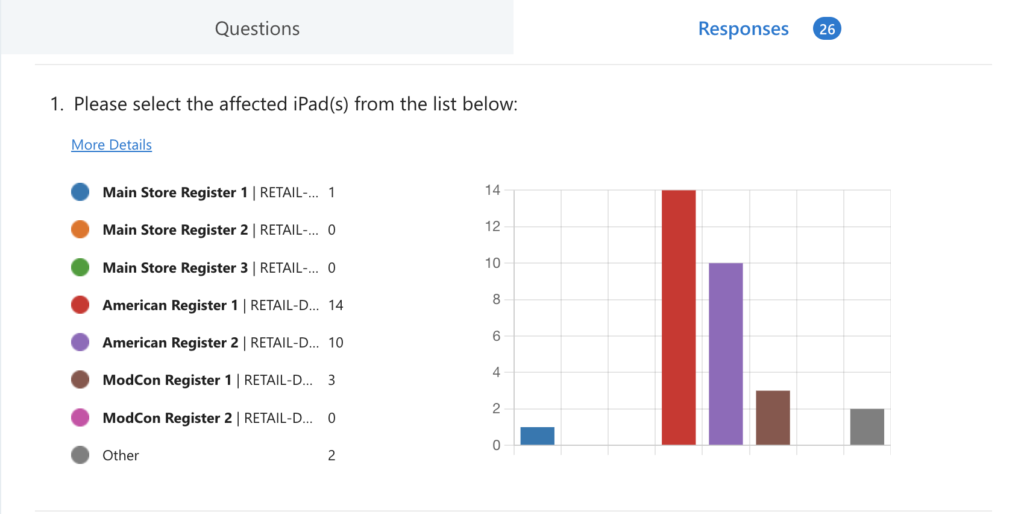Open the Responses tab
The width and height of the screenshot is (1024, 514).
pyautogui.click(x=743, y=29)
